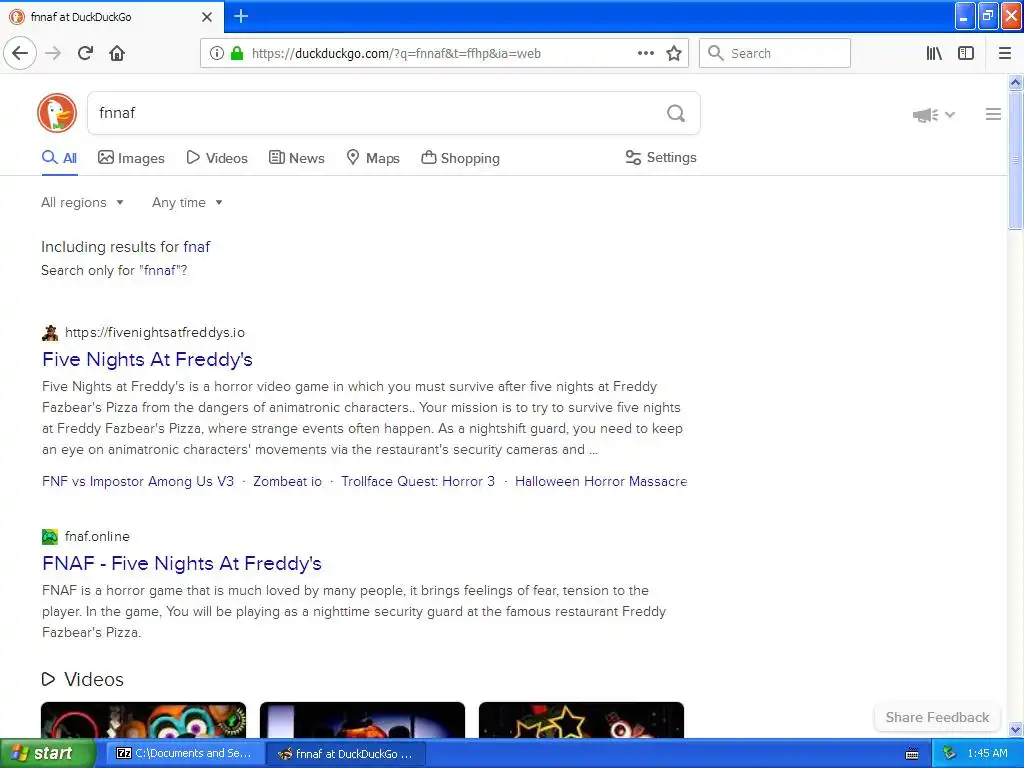
Task: Switch to the Images tab
Action: pos(131,158)
